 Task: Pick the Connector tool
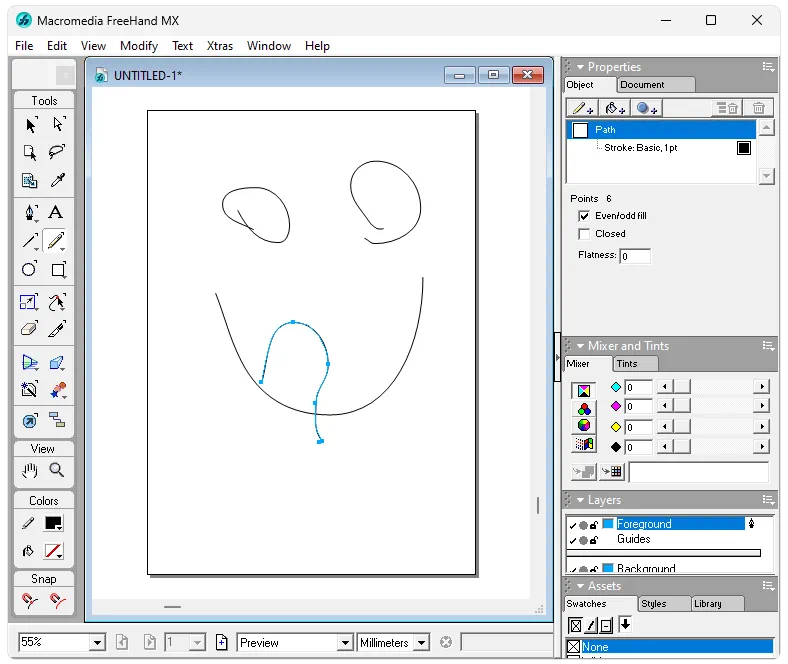(x=57, y=419)
